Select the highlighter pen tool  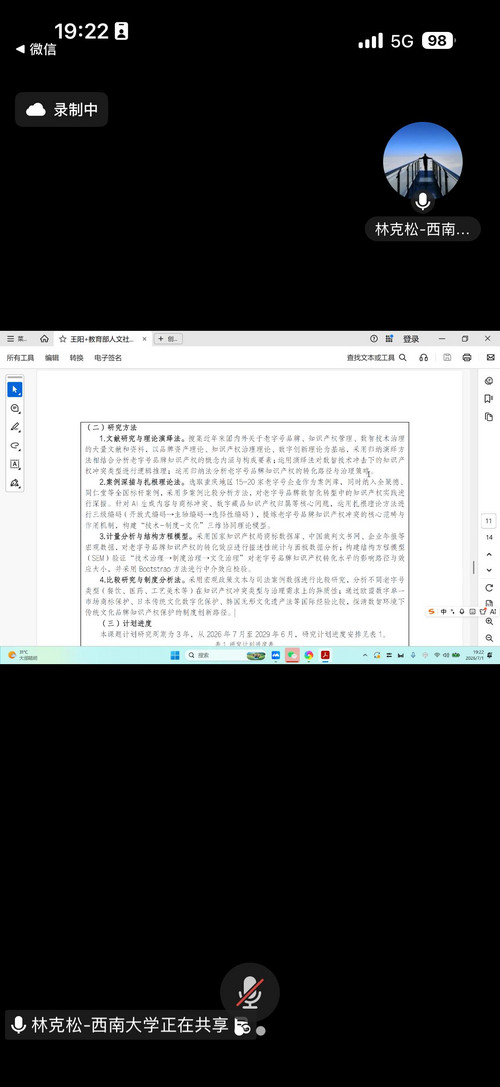15,427
